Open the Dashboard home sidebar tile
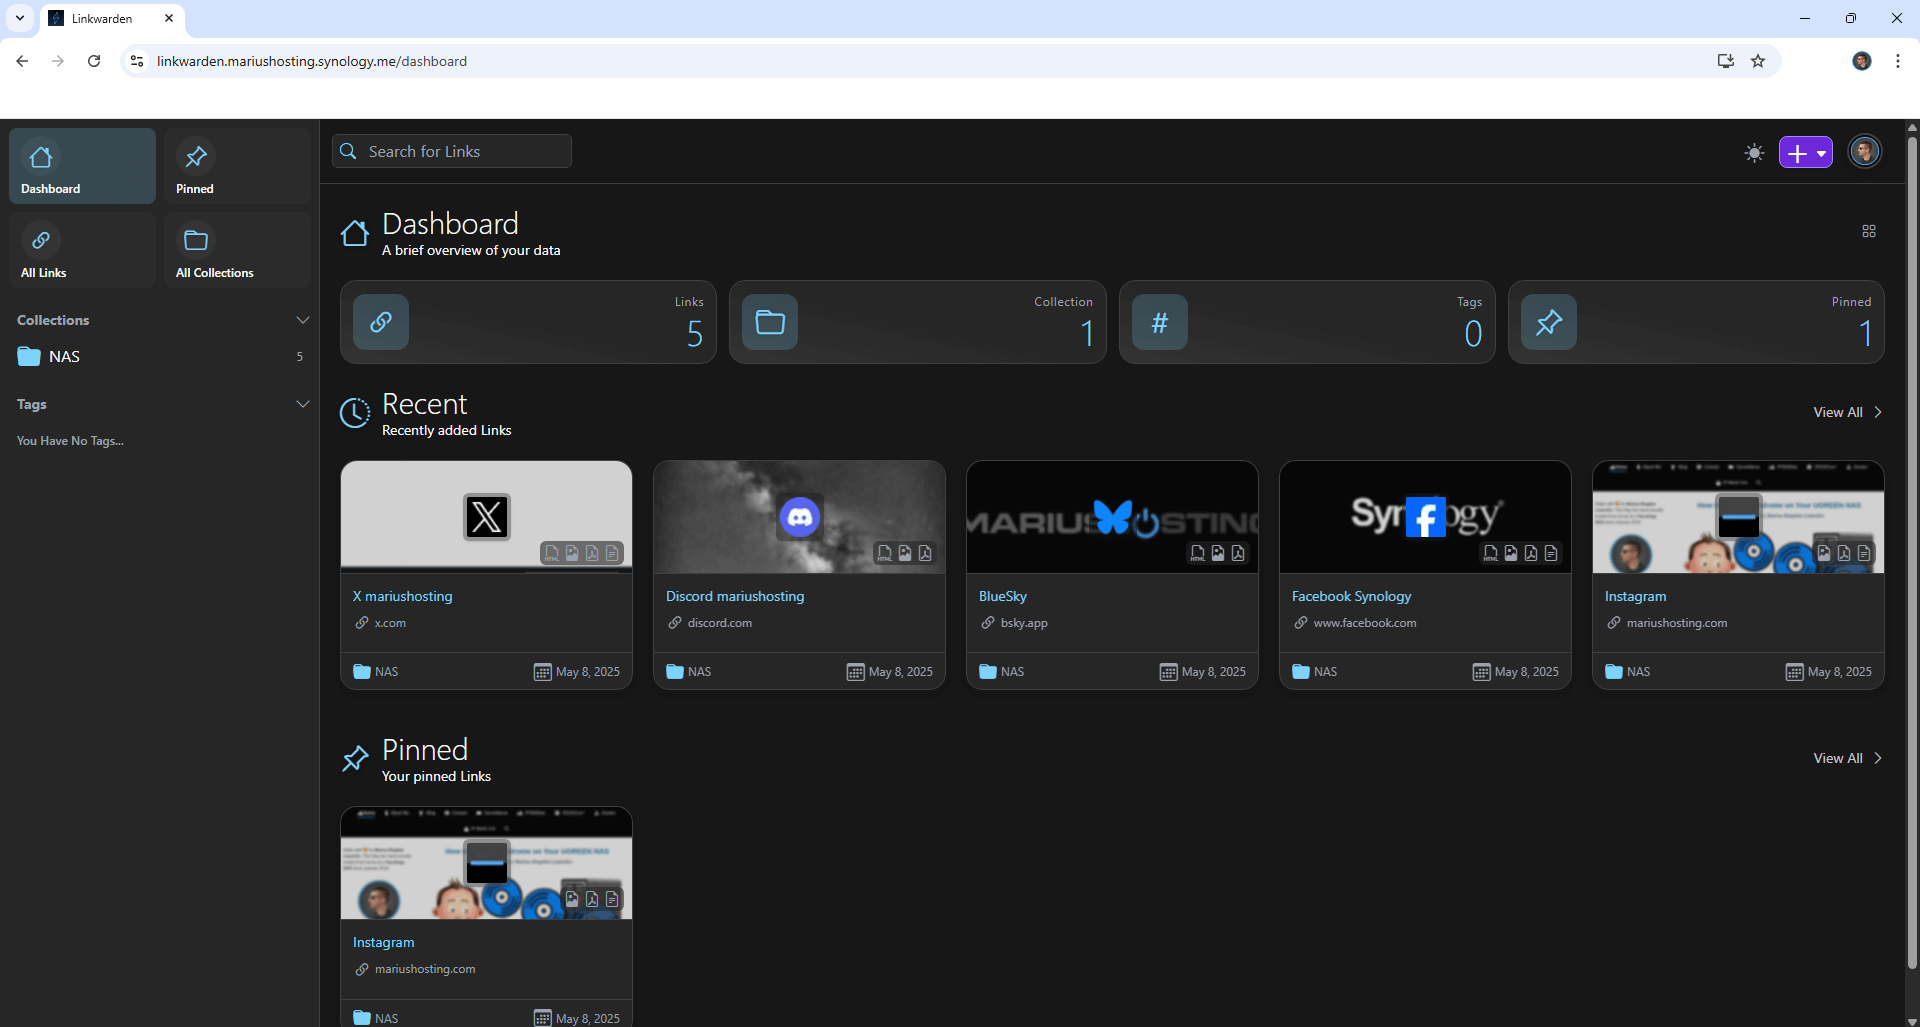 click(82, 166)
